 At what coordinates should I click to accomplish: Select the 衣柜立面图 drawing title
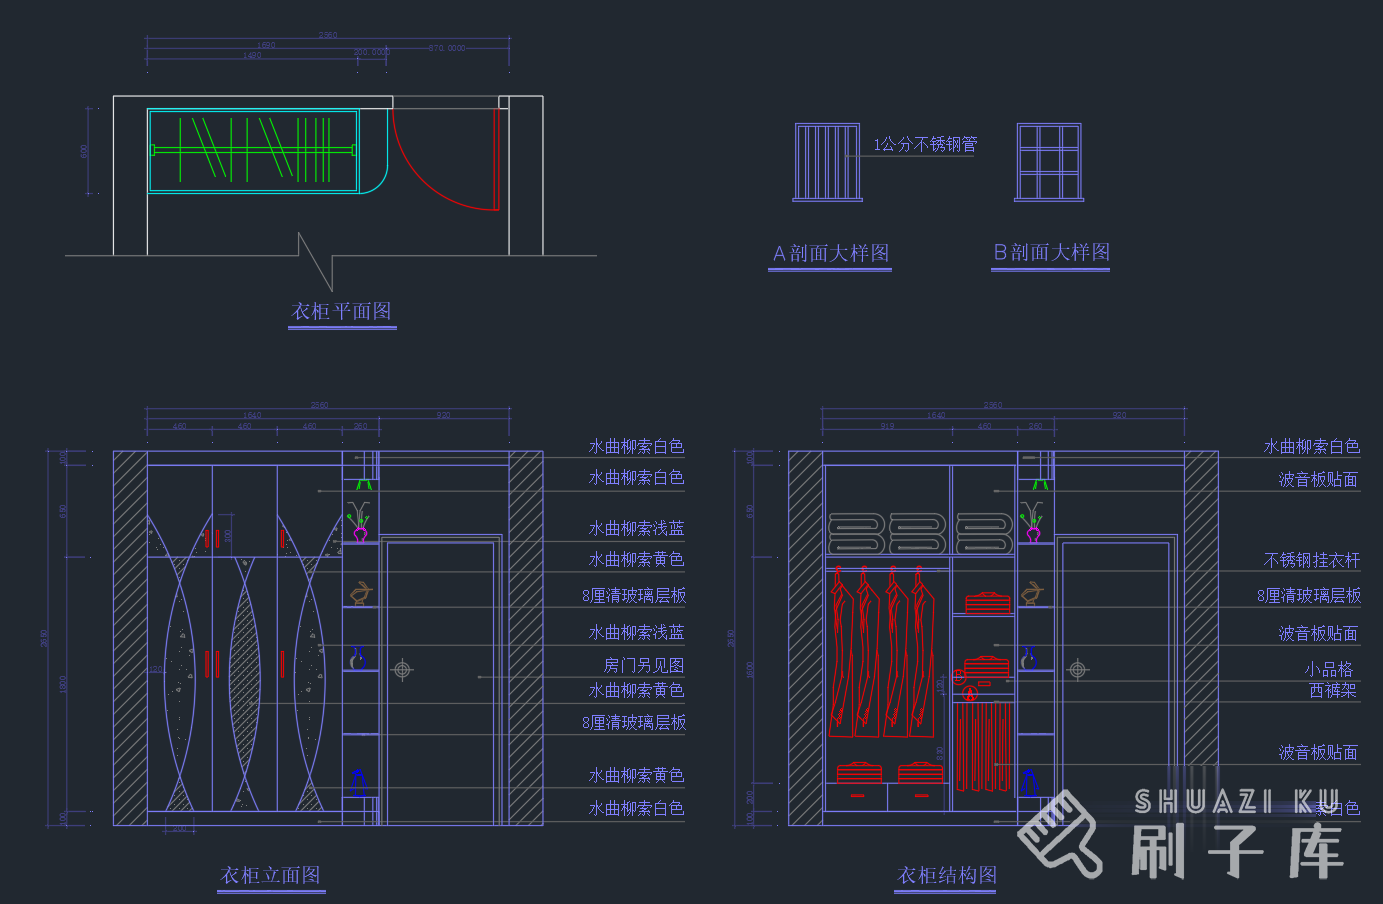click(x=270, y=875)
